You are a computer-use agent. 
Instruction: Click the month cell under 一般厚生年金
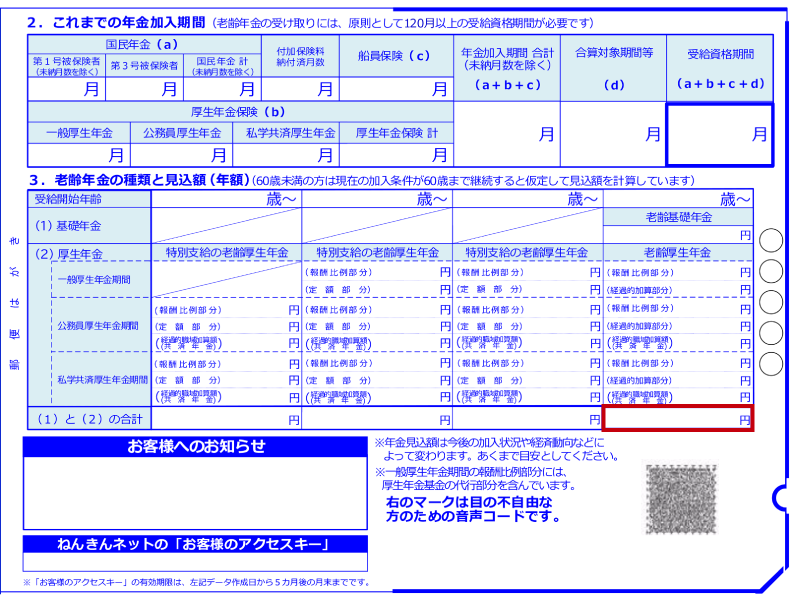pos(80,155)
